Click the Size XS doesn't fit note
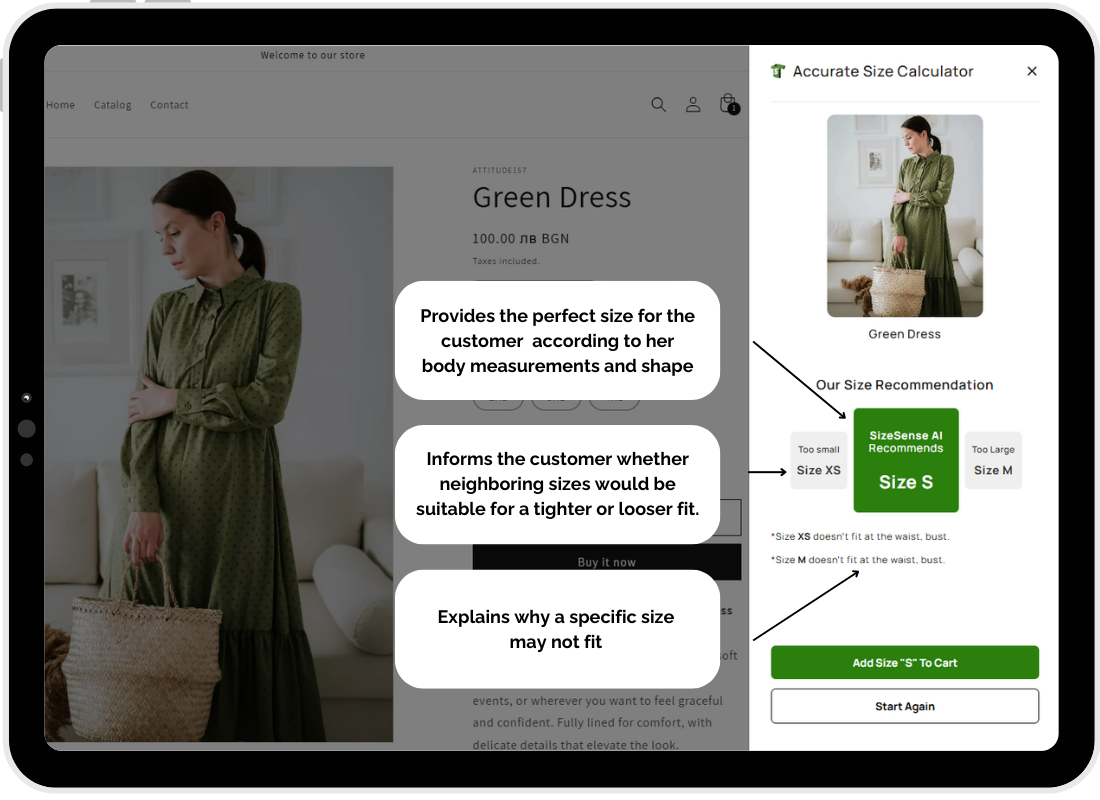Screen dimensions: 1100x800 860,537
